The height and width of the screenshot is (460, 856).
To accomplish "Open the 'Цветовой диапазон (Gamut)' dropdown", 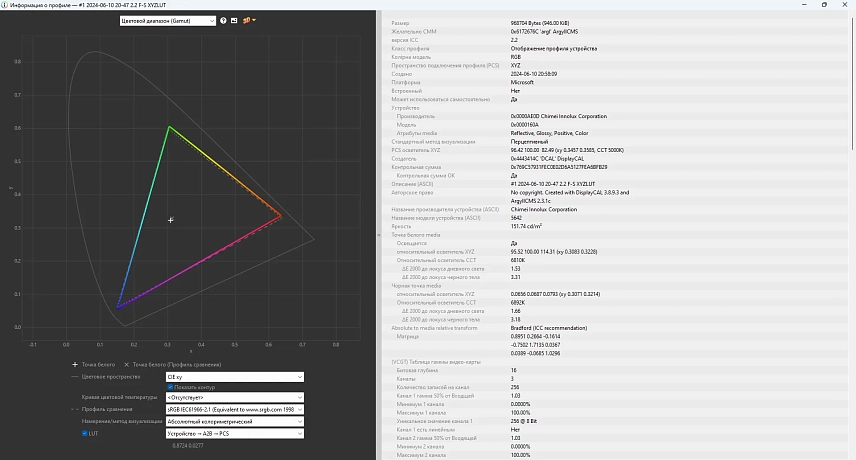I will point(167,20).
